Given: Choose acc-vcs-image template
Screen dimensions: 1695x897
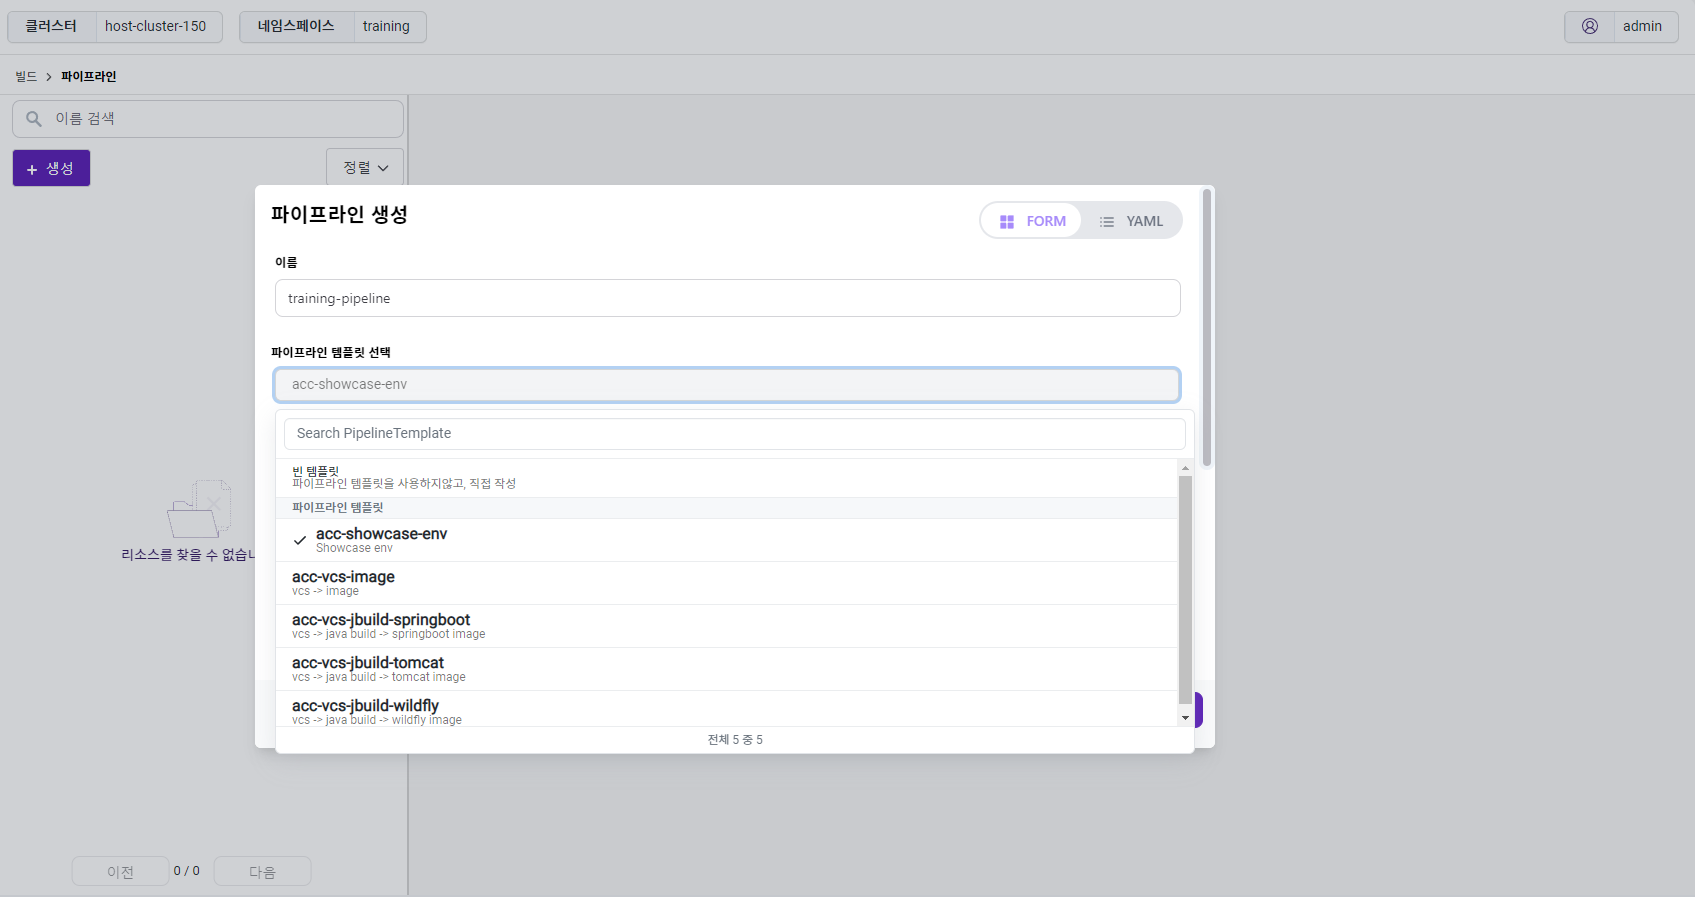Looking at the screenshot, I should 727,583.
